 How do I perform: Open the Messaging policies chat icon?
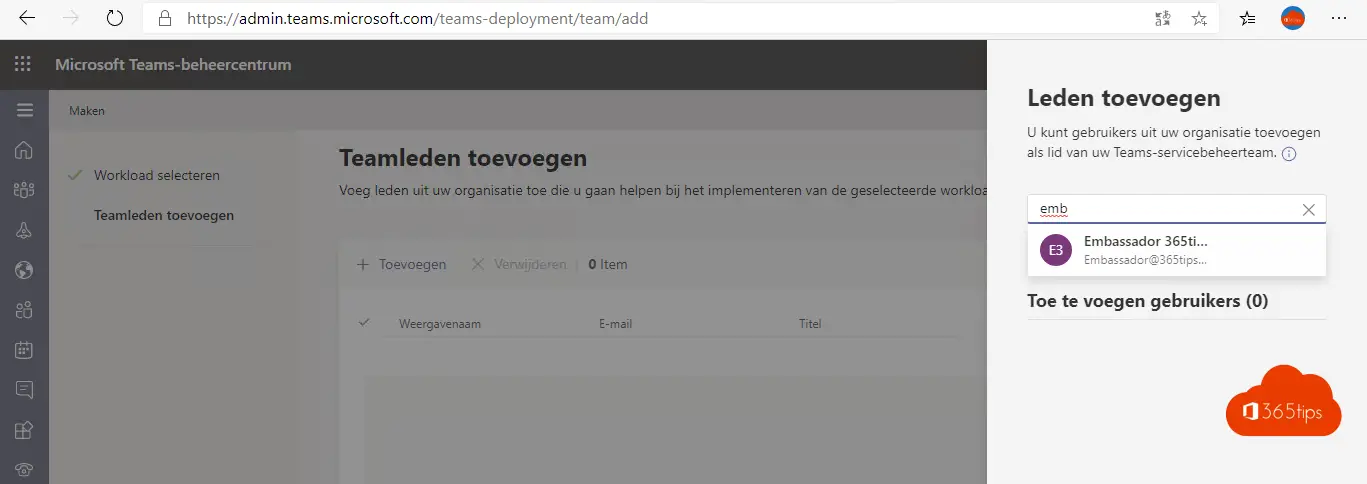24,389
